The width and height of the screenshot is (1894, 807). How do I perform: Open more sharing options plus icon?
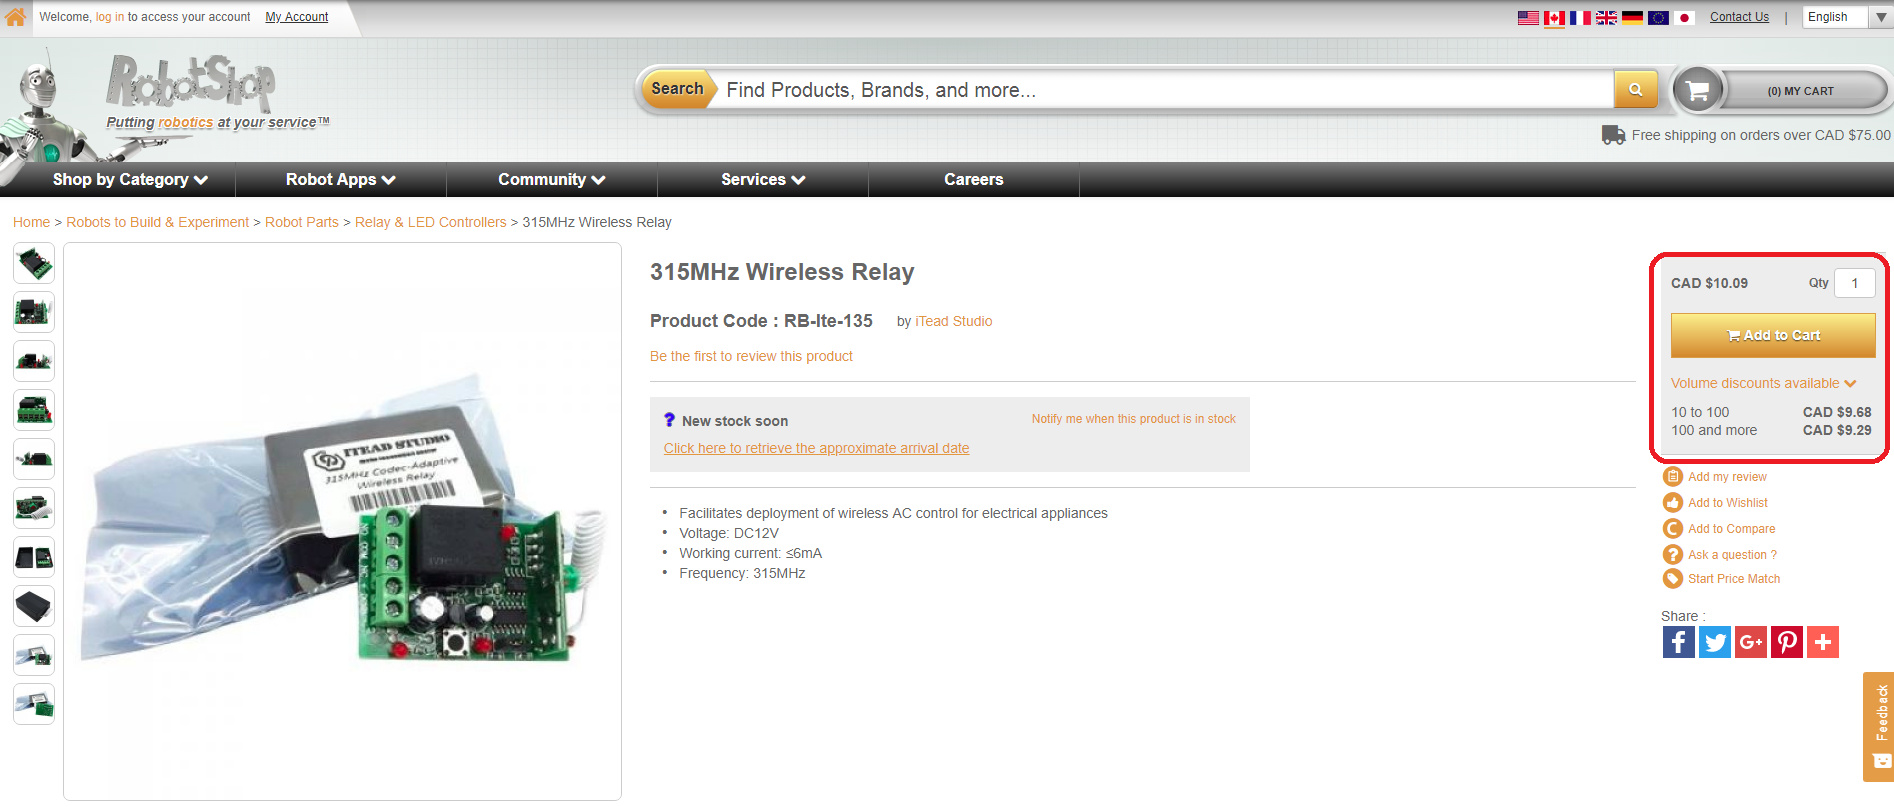[x=1823, y=642]
